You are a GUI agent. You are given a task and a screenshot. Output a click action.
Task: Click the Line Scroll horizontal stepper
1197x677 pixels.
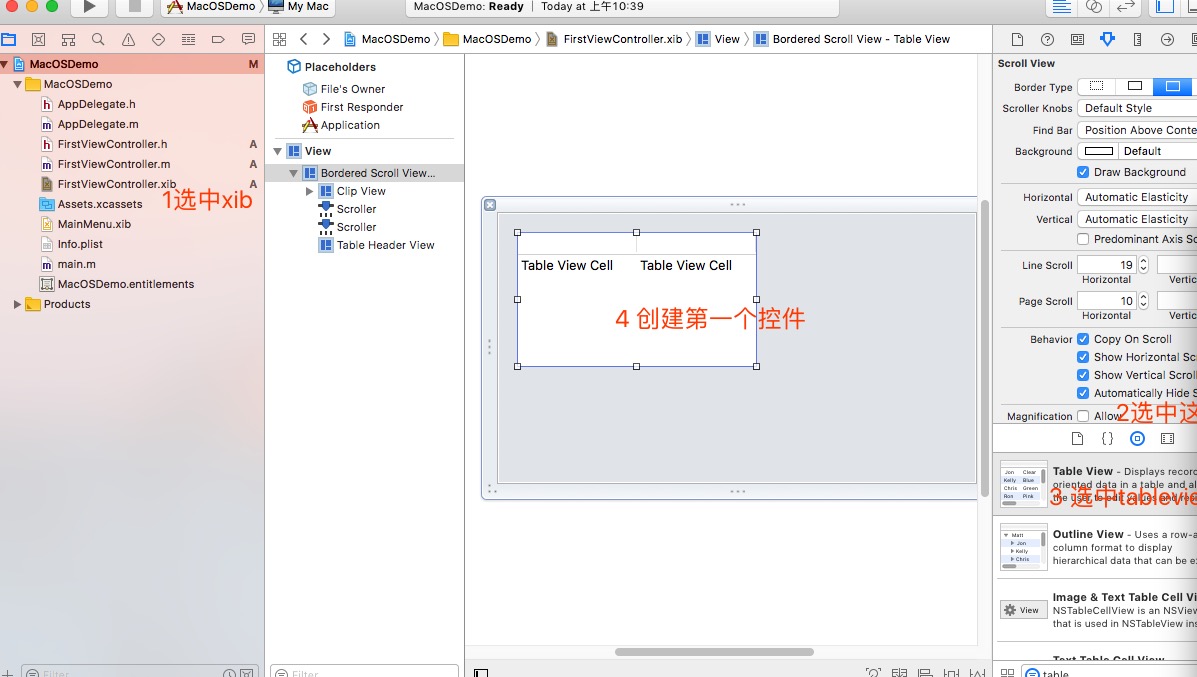(x=1143, y=265)
